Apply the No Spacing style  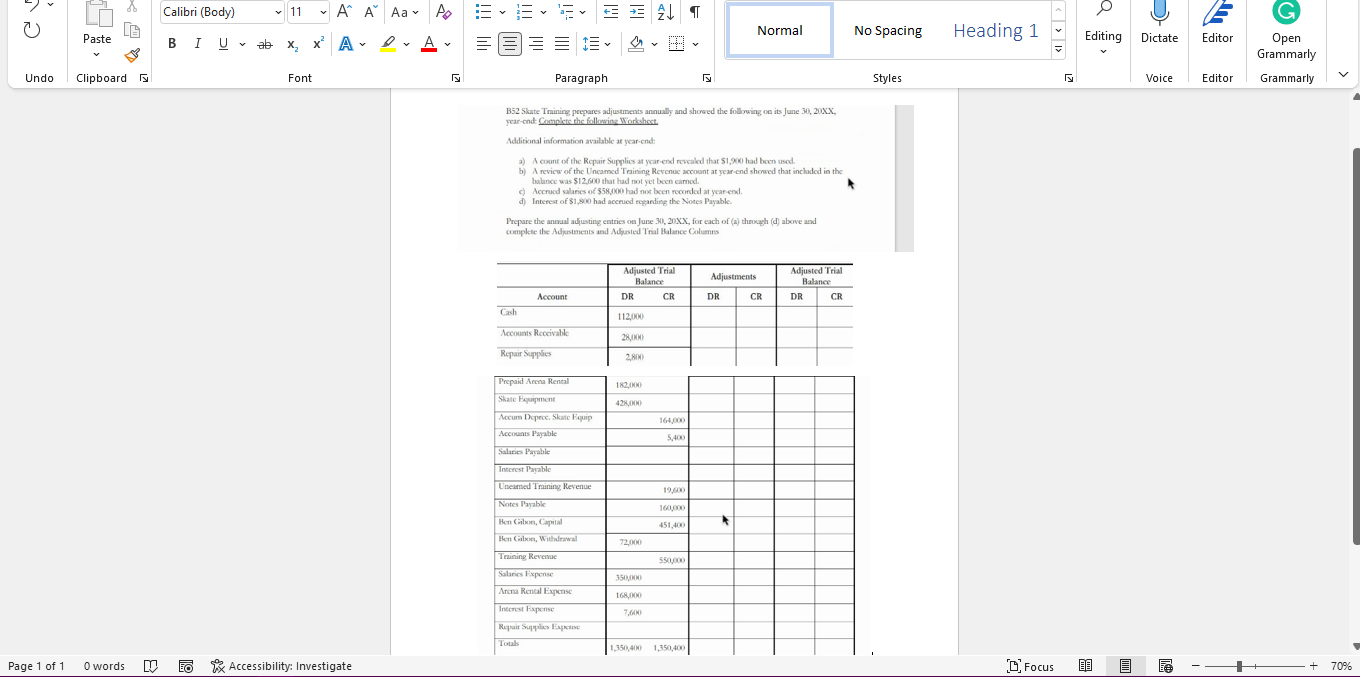[x=888, y=30]
